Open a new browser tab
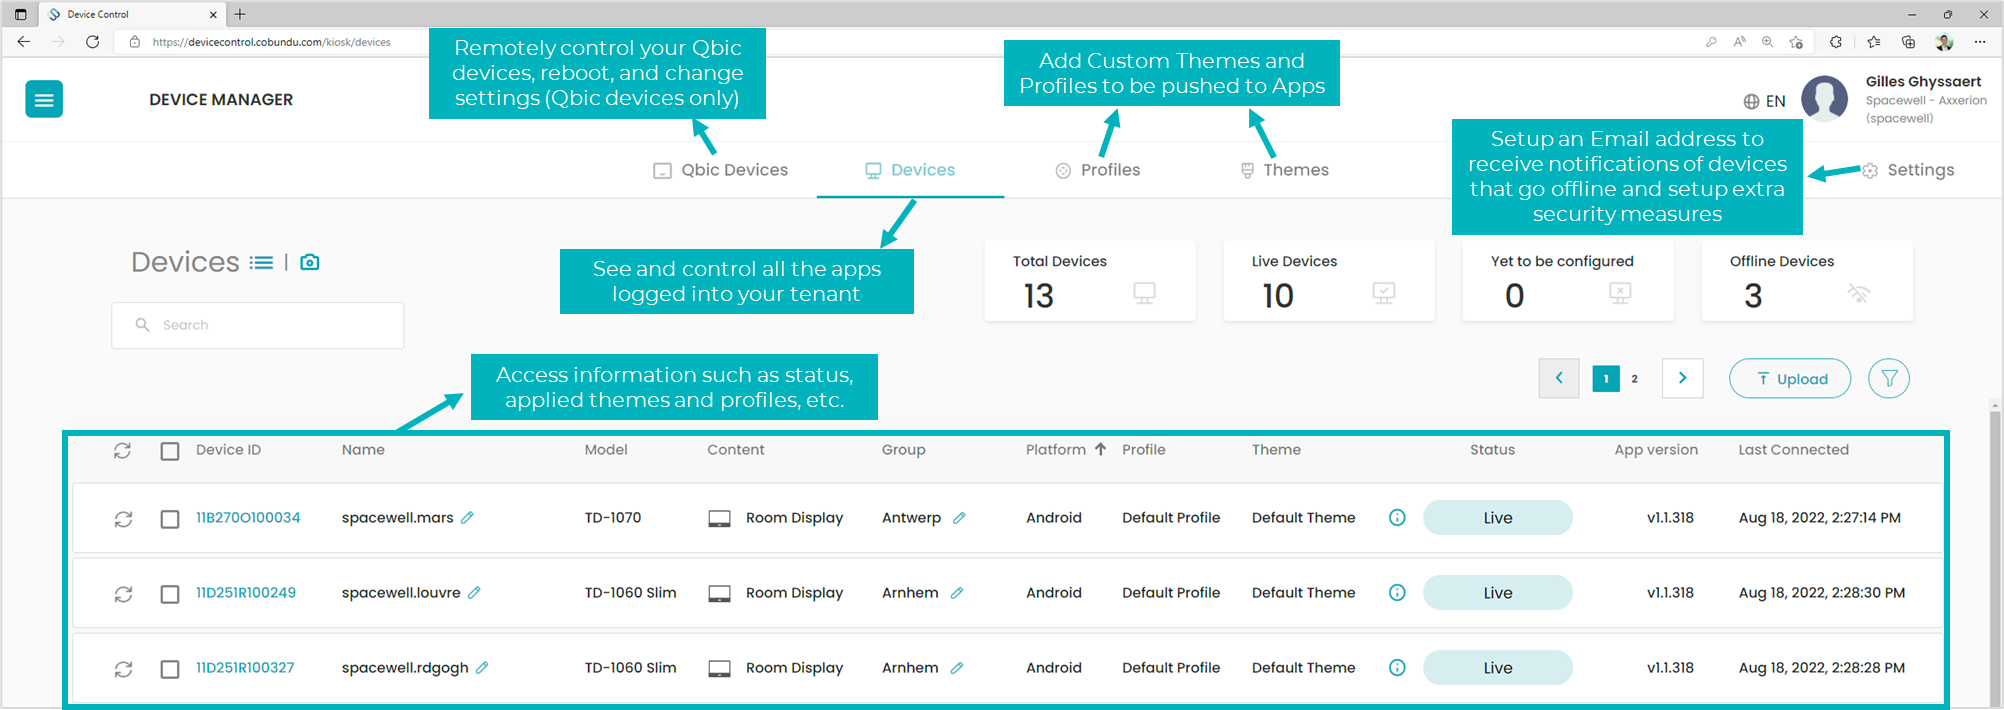Screen dimensions: 2004x710 [x=240, y=14]
